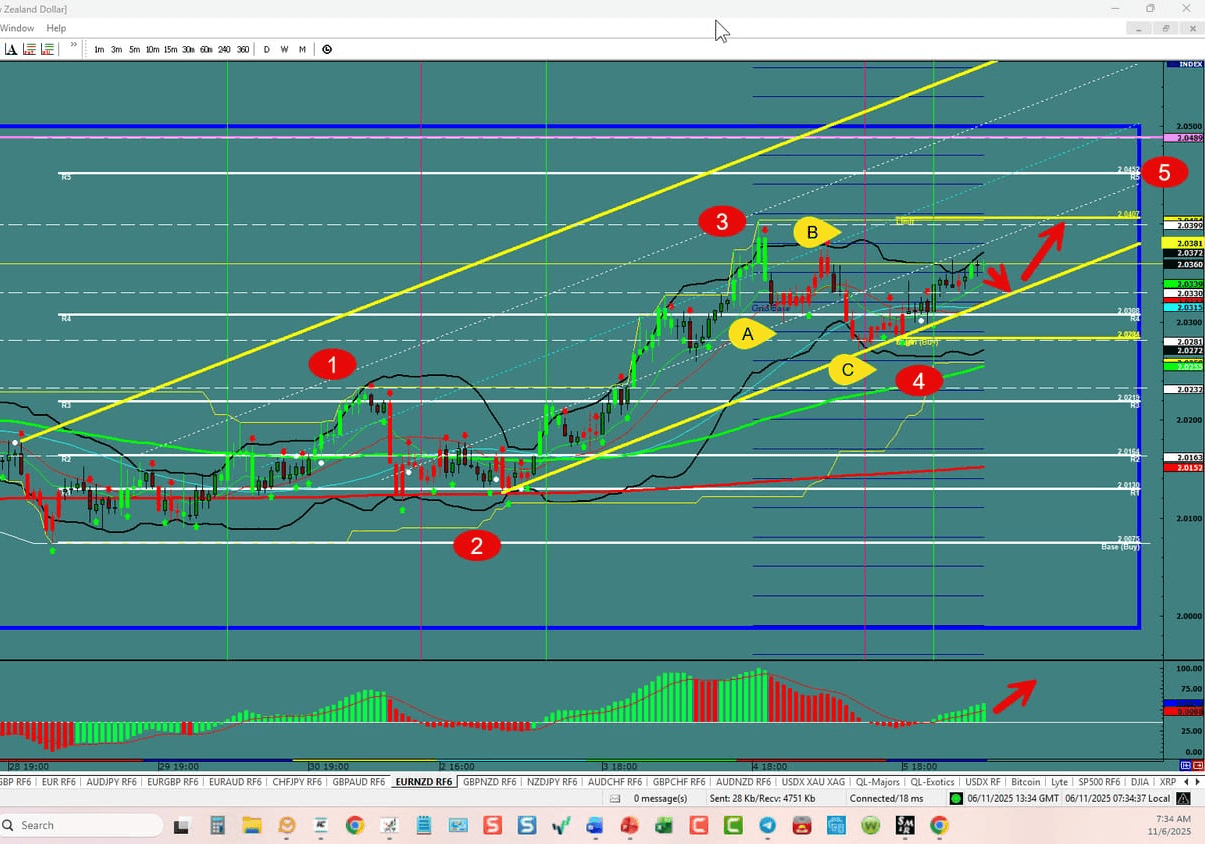Open the Window menu
1205x844 pixels.
click(17, 28)
